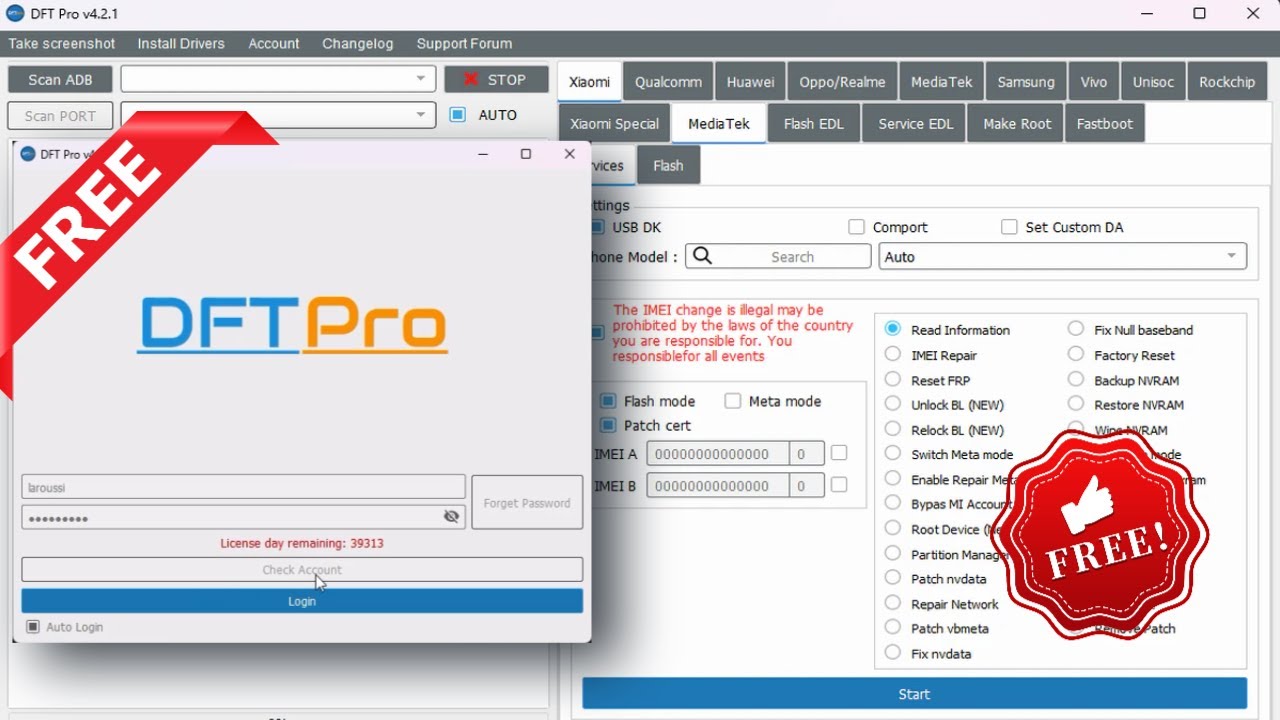Close the login dialog window
The image size is (1280, 720).
[570, 154]
